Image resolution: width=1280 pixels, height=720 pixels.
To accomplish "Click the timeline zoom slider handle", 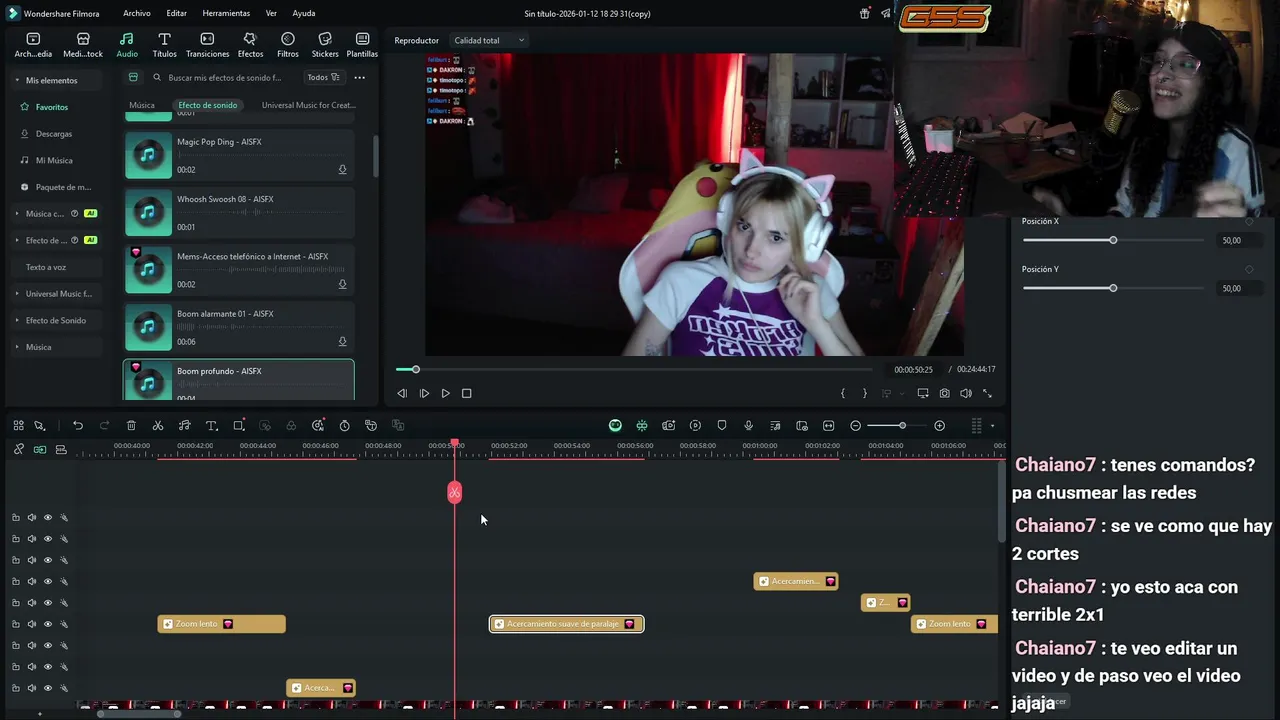I will tap(902, 426).
